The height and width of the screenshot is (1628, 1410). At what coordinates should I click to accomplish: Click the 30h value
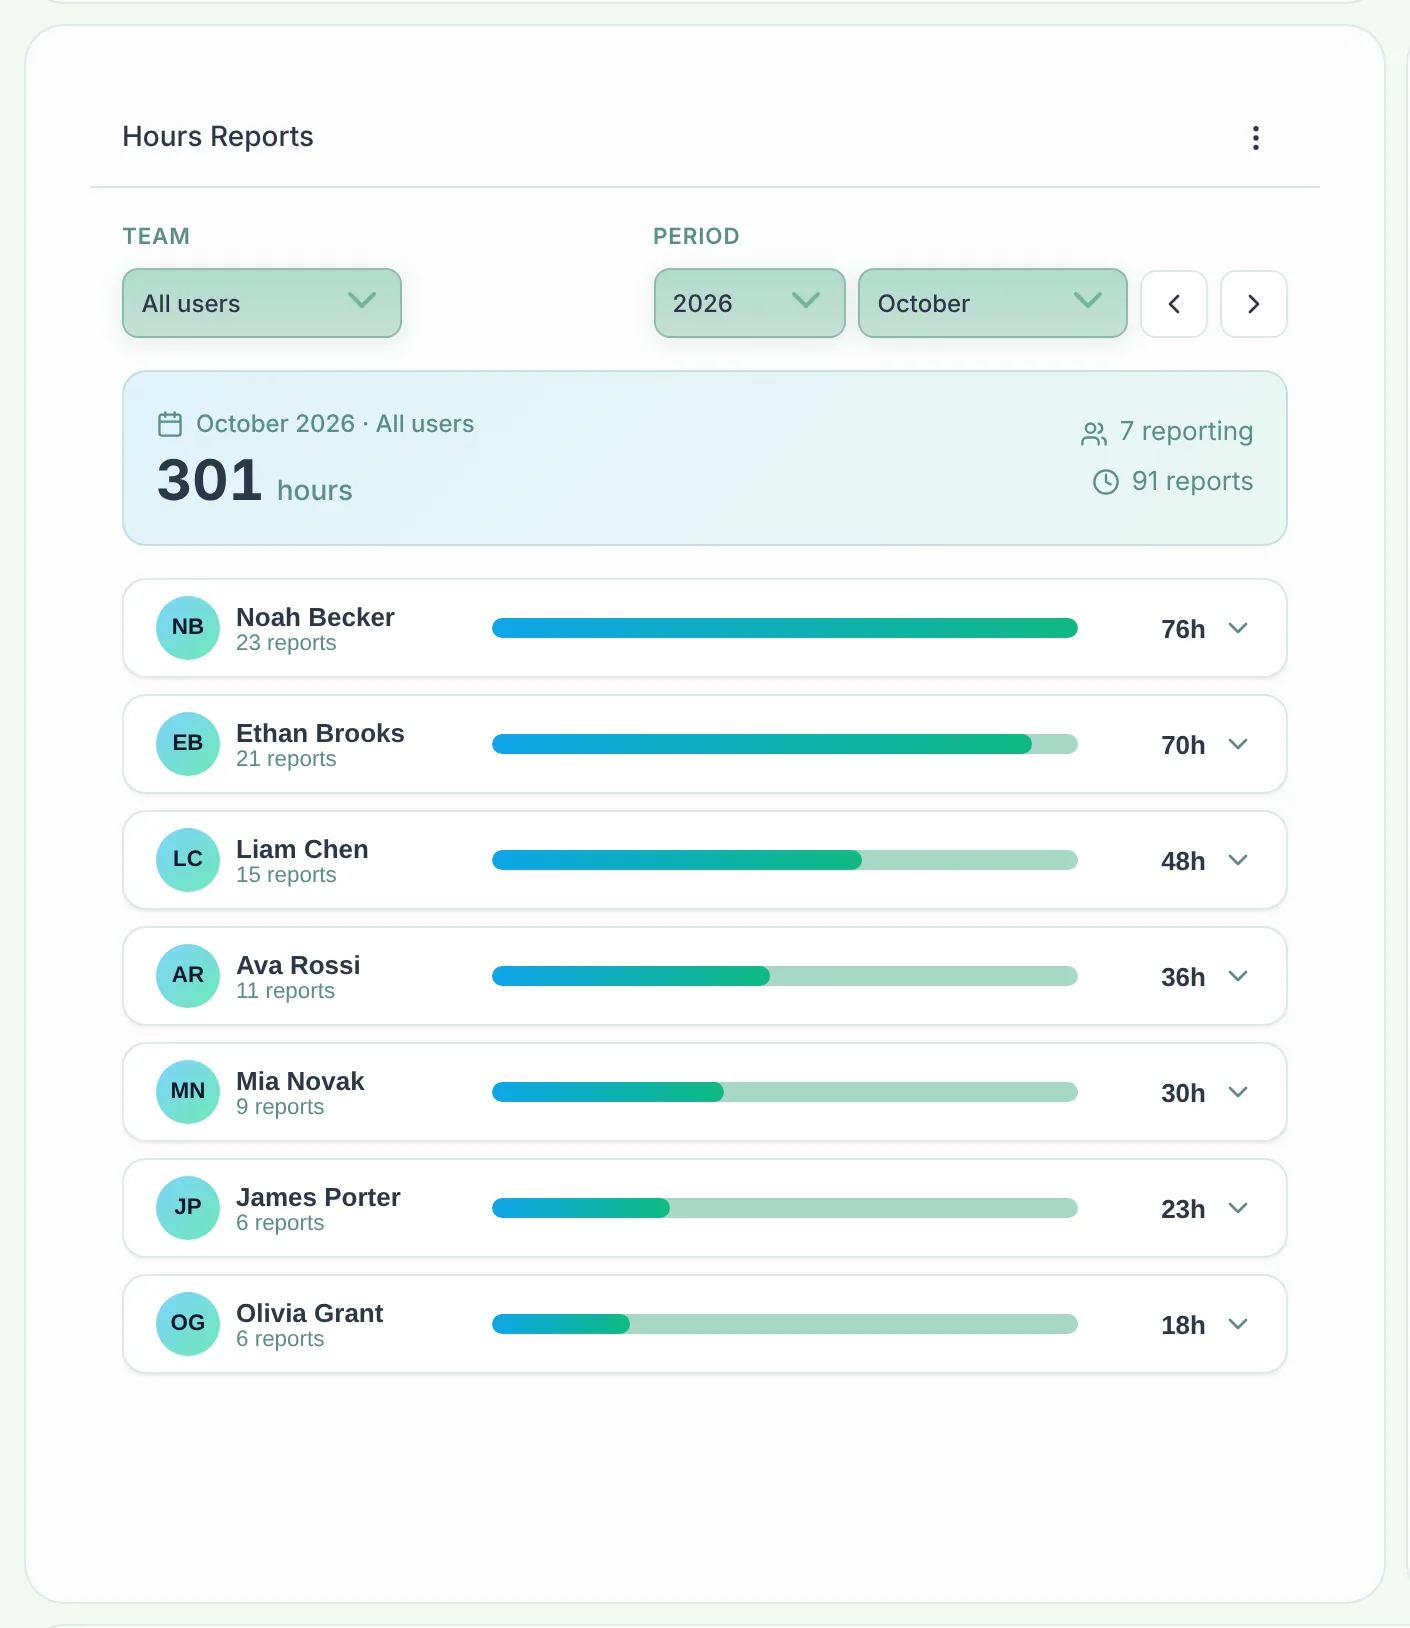pos(1183,1093)
